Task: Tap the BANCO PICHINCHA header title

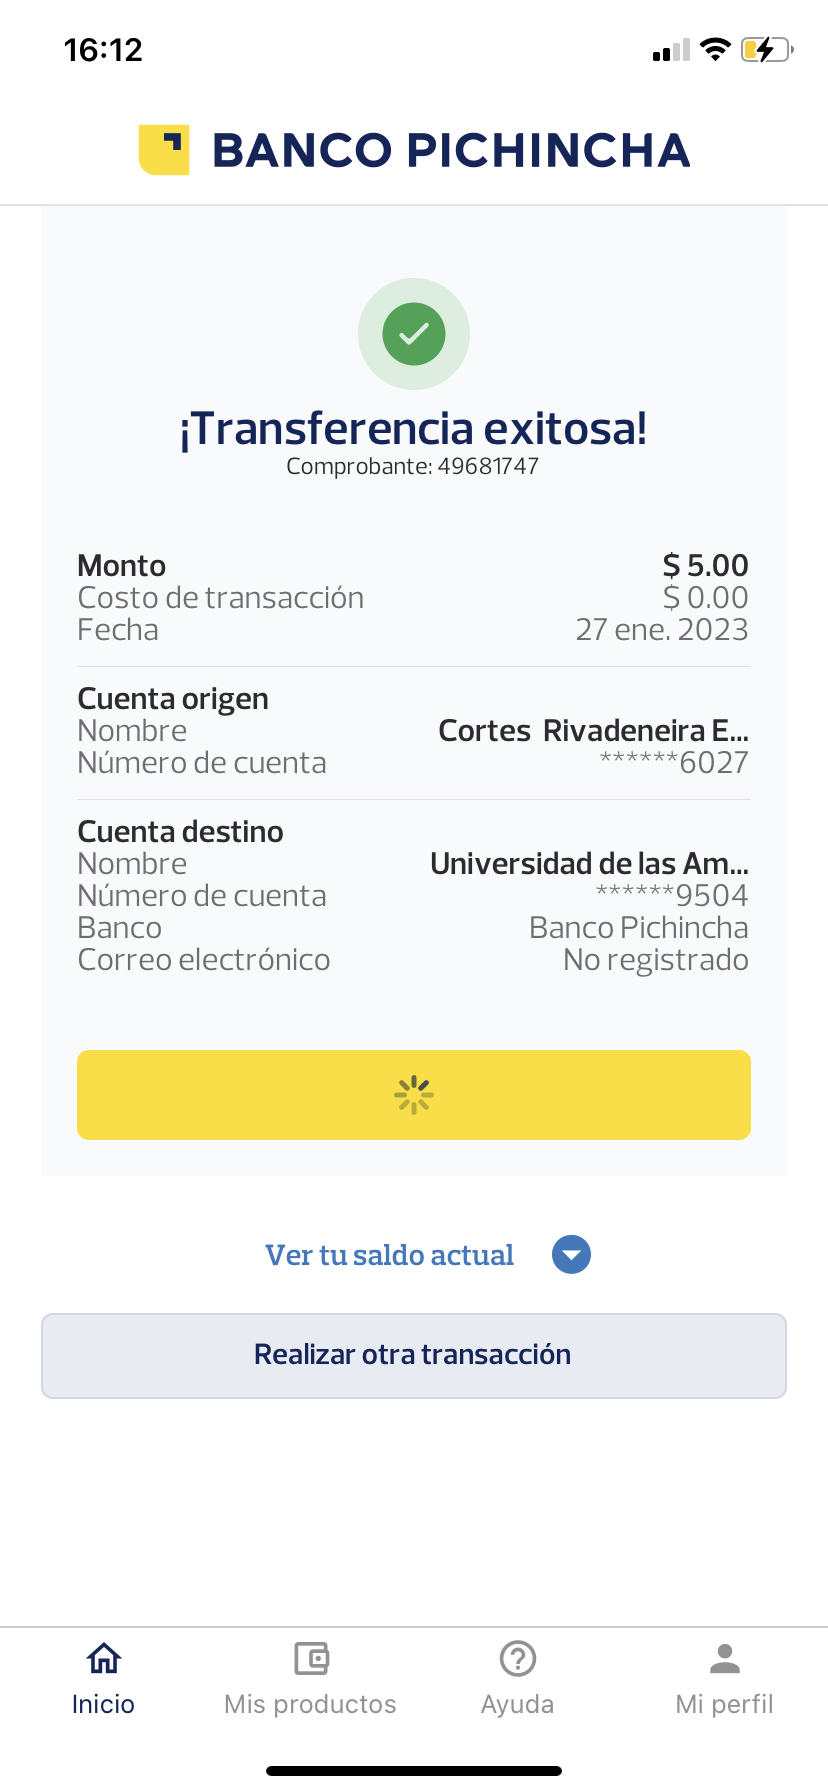Action: tap(451, 150)
